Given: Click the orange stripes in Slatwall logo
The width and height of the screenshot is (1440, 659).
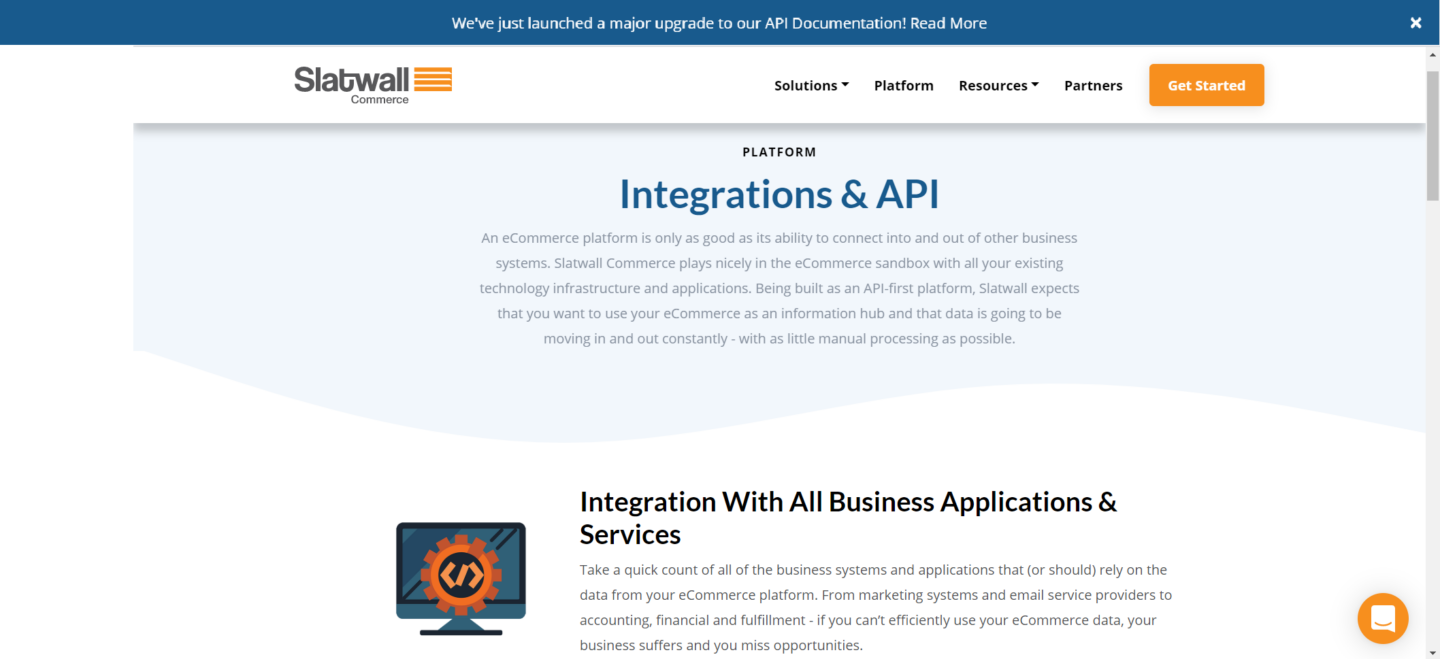Looking at the screenshot, I should [433, 79].
